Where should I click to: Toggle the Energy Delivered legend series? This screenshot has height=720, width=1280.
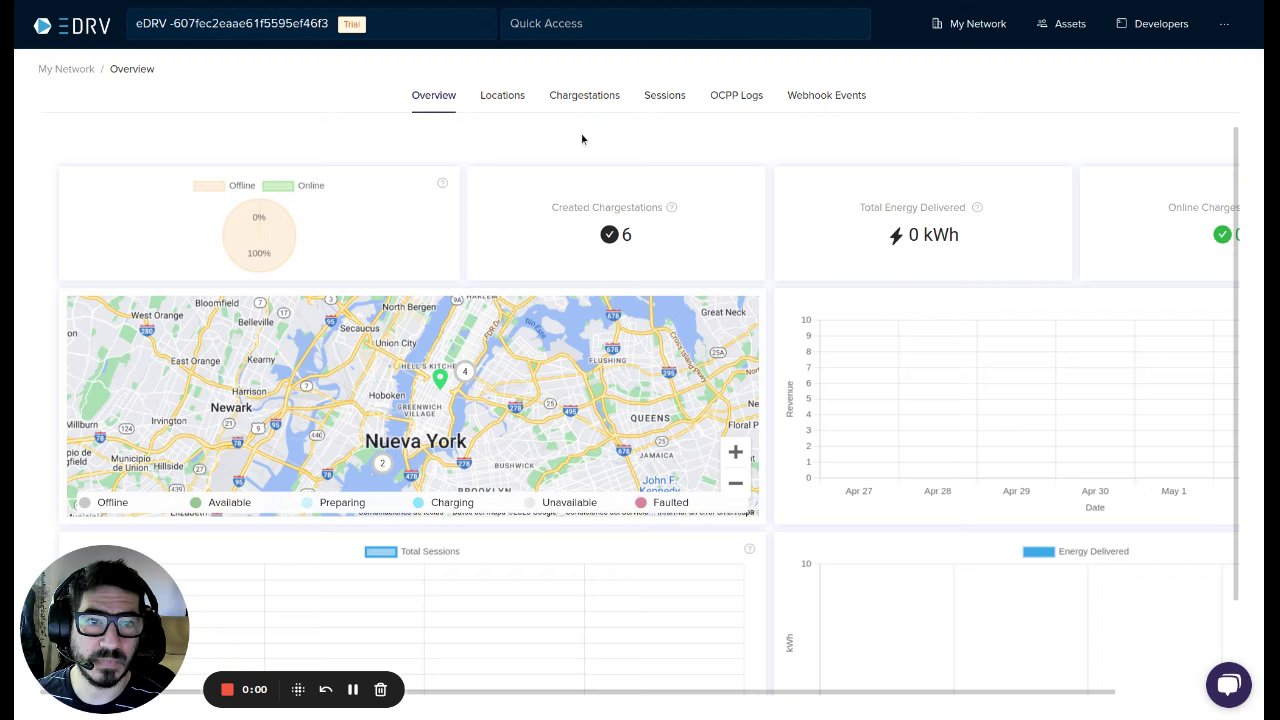(x=1076, y=551)
